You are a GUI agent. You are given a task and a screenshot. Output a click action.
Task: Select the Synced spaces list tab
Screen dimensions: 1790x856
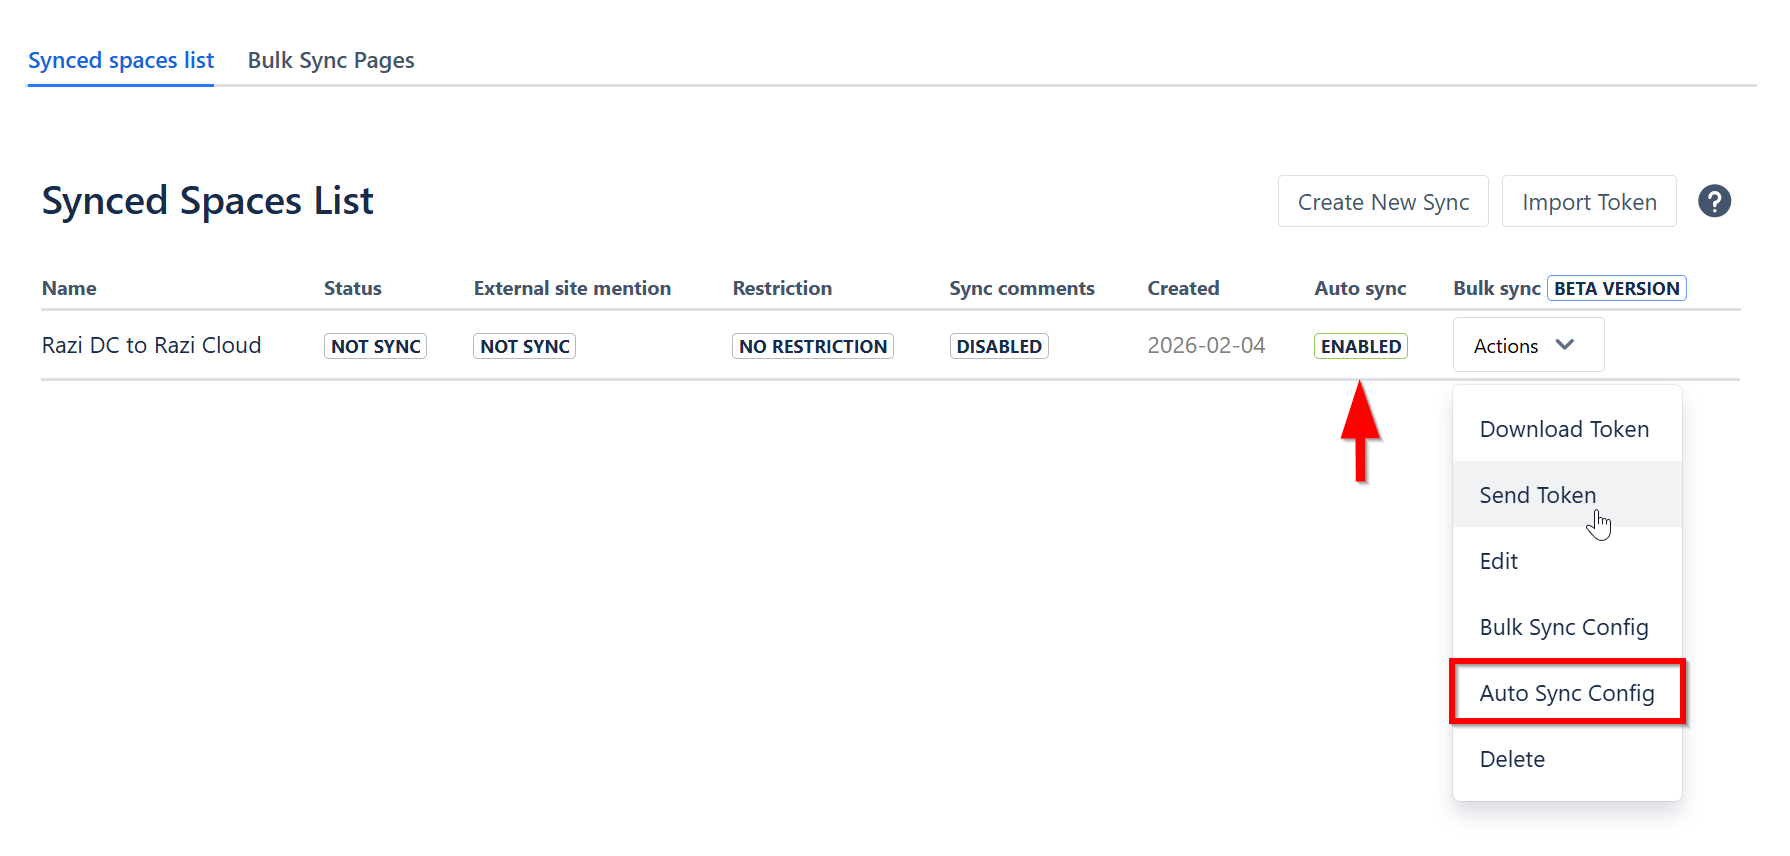coord(121,60)
